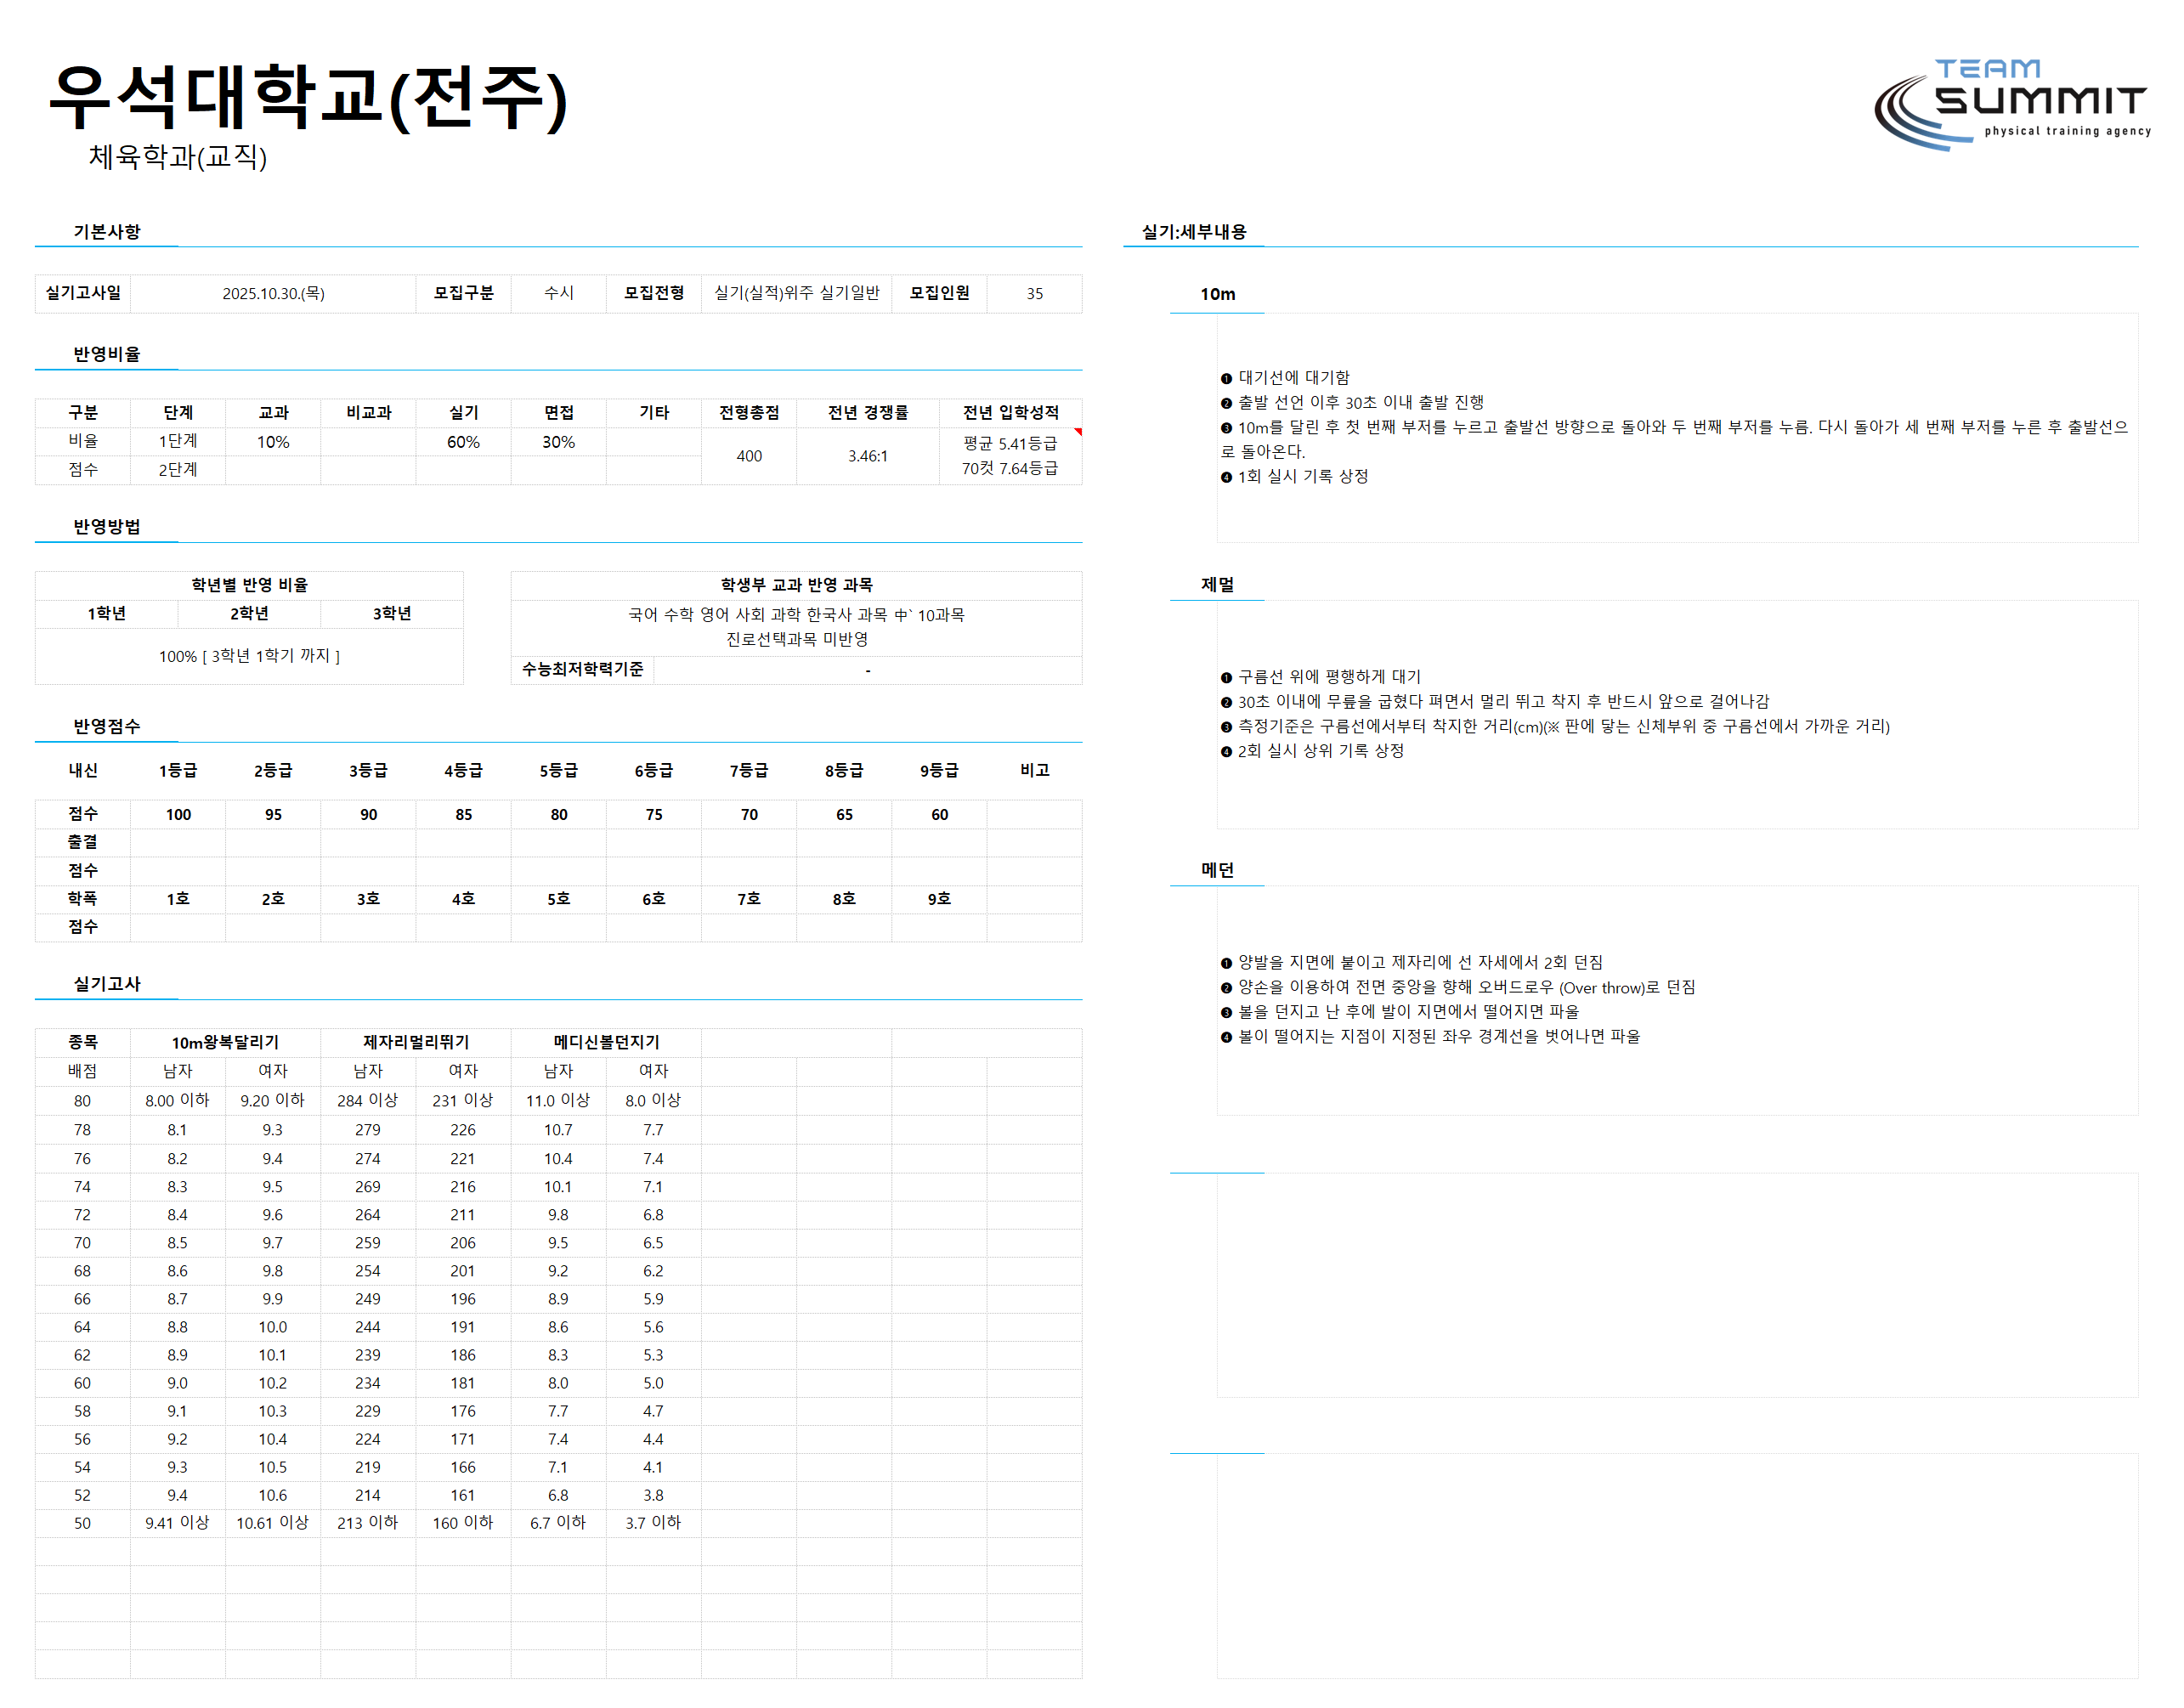Click the 제자리멀리뛰기 column header

coord(416,1042)
